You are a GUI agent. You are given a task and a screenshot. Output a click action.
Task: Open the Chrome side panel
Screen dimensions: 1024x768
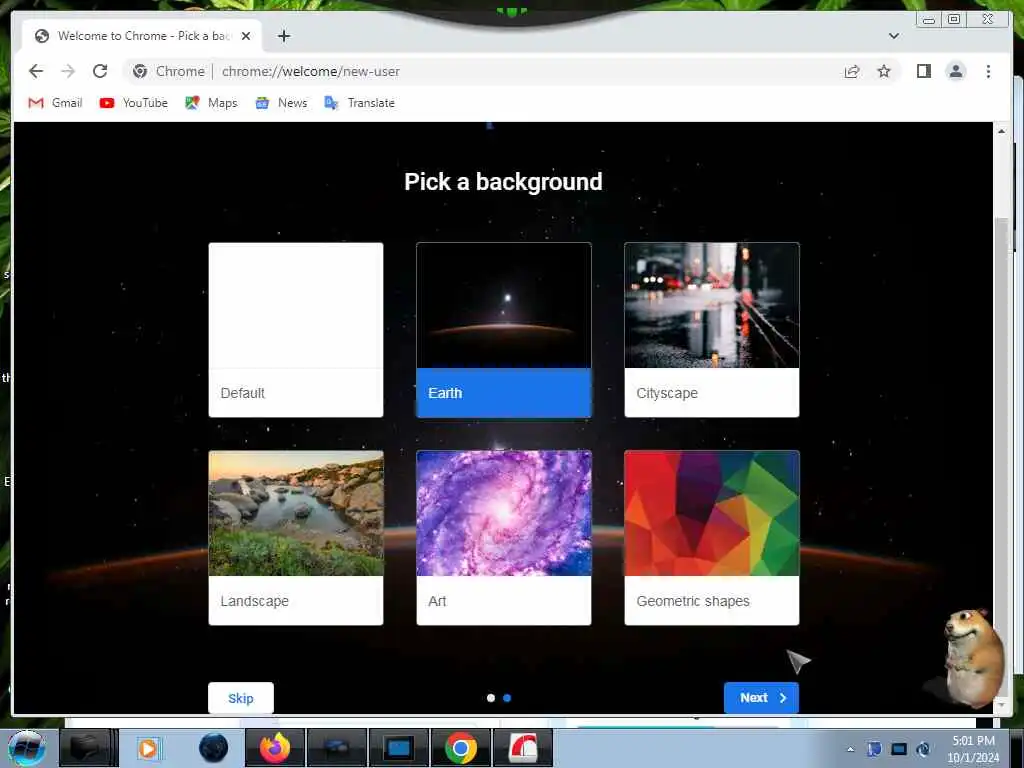tap(923, 71)
